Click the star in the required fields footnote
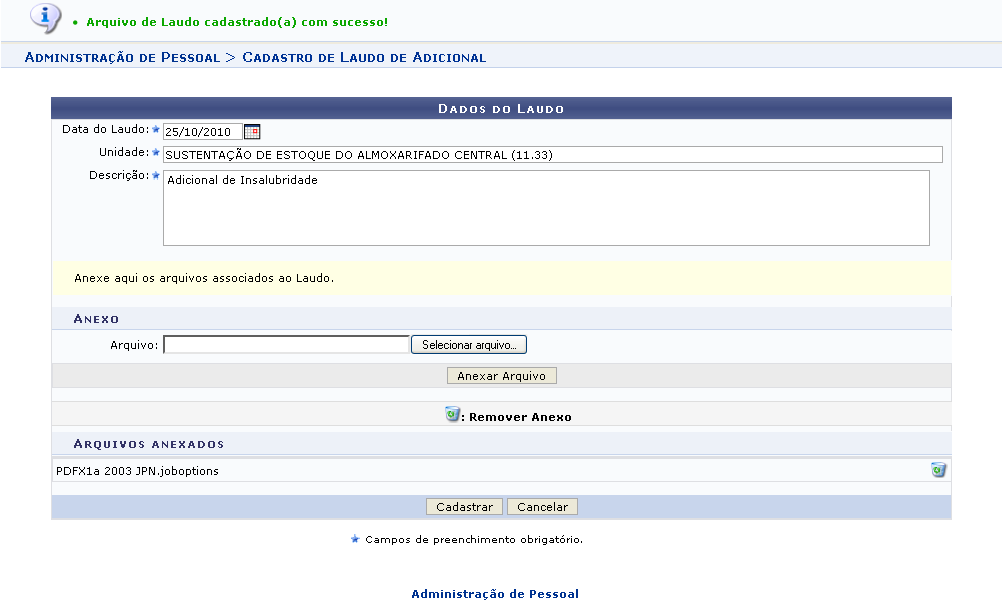The image size is (1005, 609). point(355,539)
